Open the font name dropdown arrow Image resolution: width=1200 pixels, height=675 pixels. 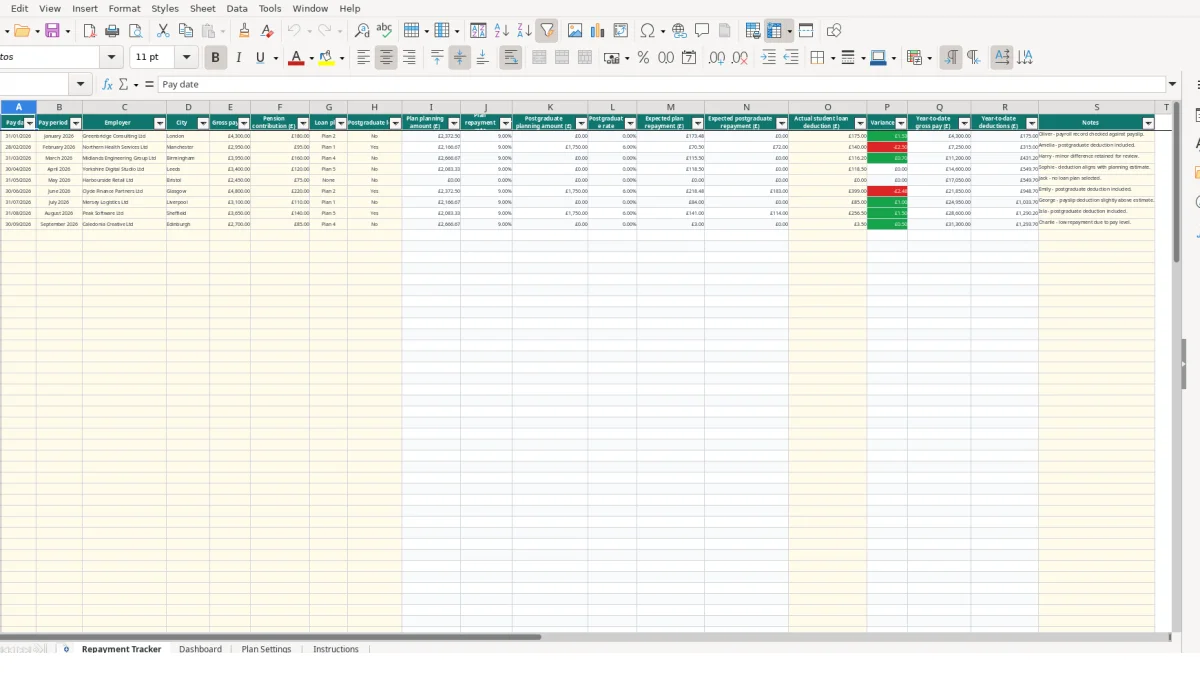[112, 58]
